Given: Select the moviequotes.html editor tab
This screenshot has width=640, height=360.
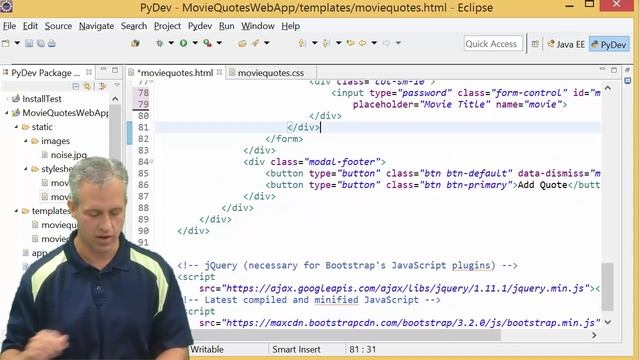Looking at the screenshot, I should [175, 73].
